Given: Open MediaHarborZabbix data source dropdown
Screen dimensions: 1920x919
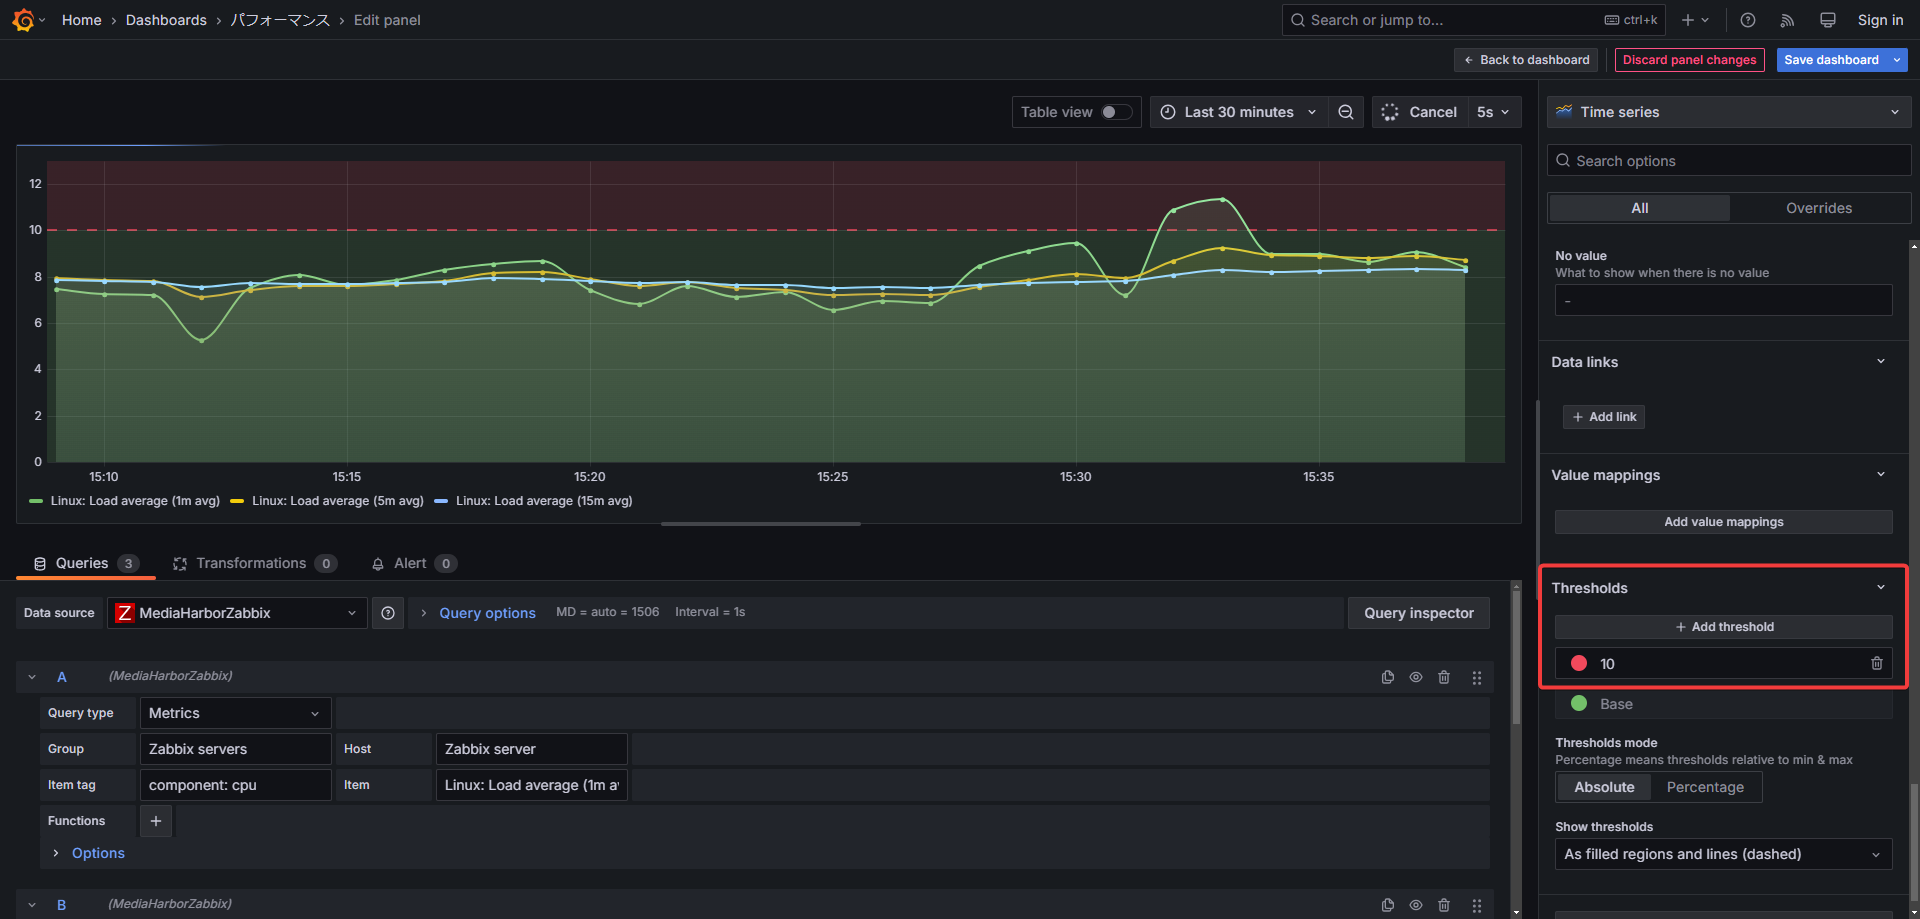Looking at the screenshot, I should [x=237, y=613].
